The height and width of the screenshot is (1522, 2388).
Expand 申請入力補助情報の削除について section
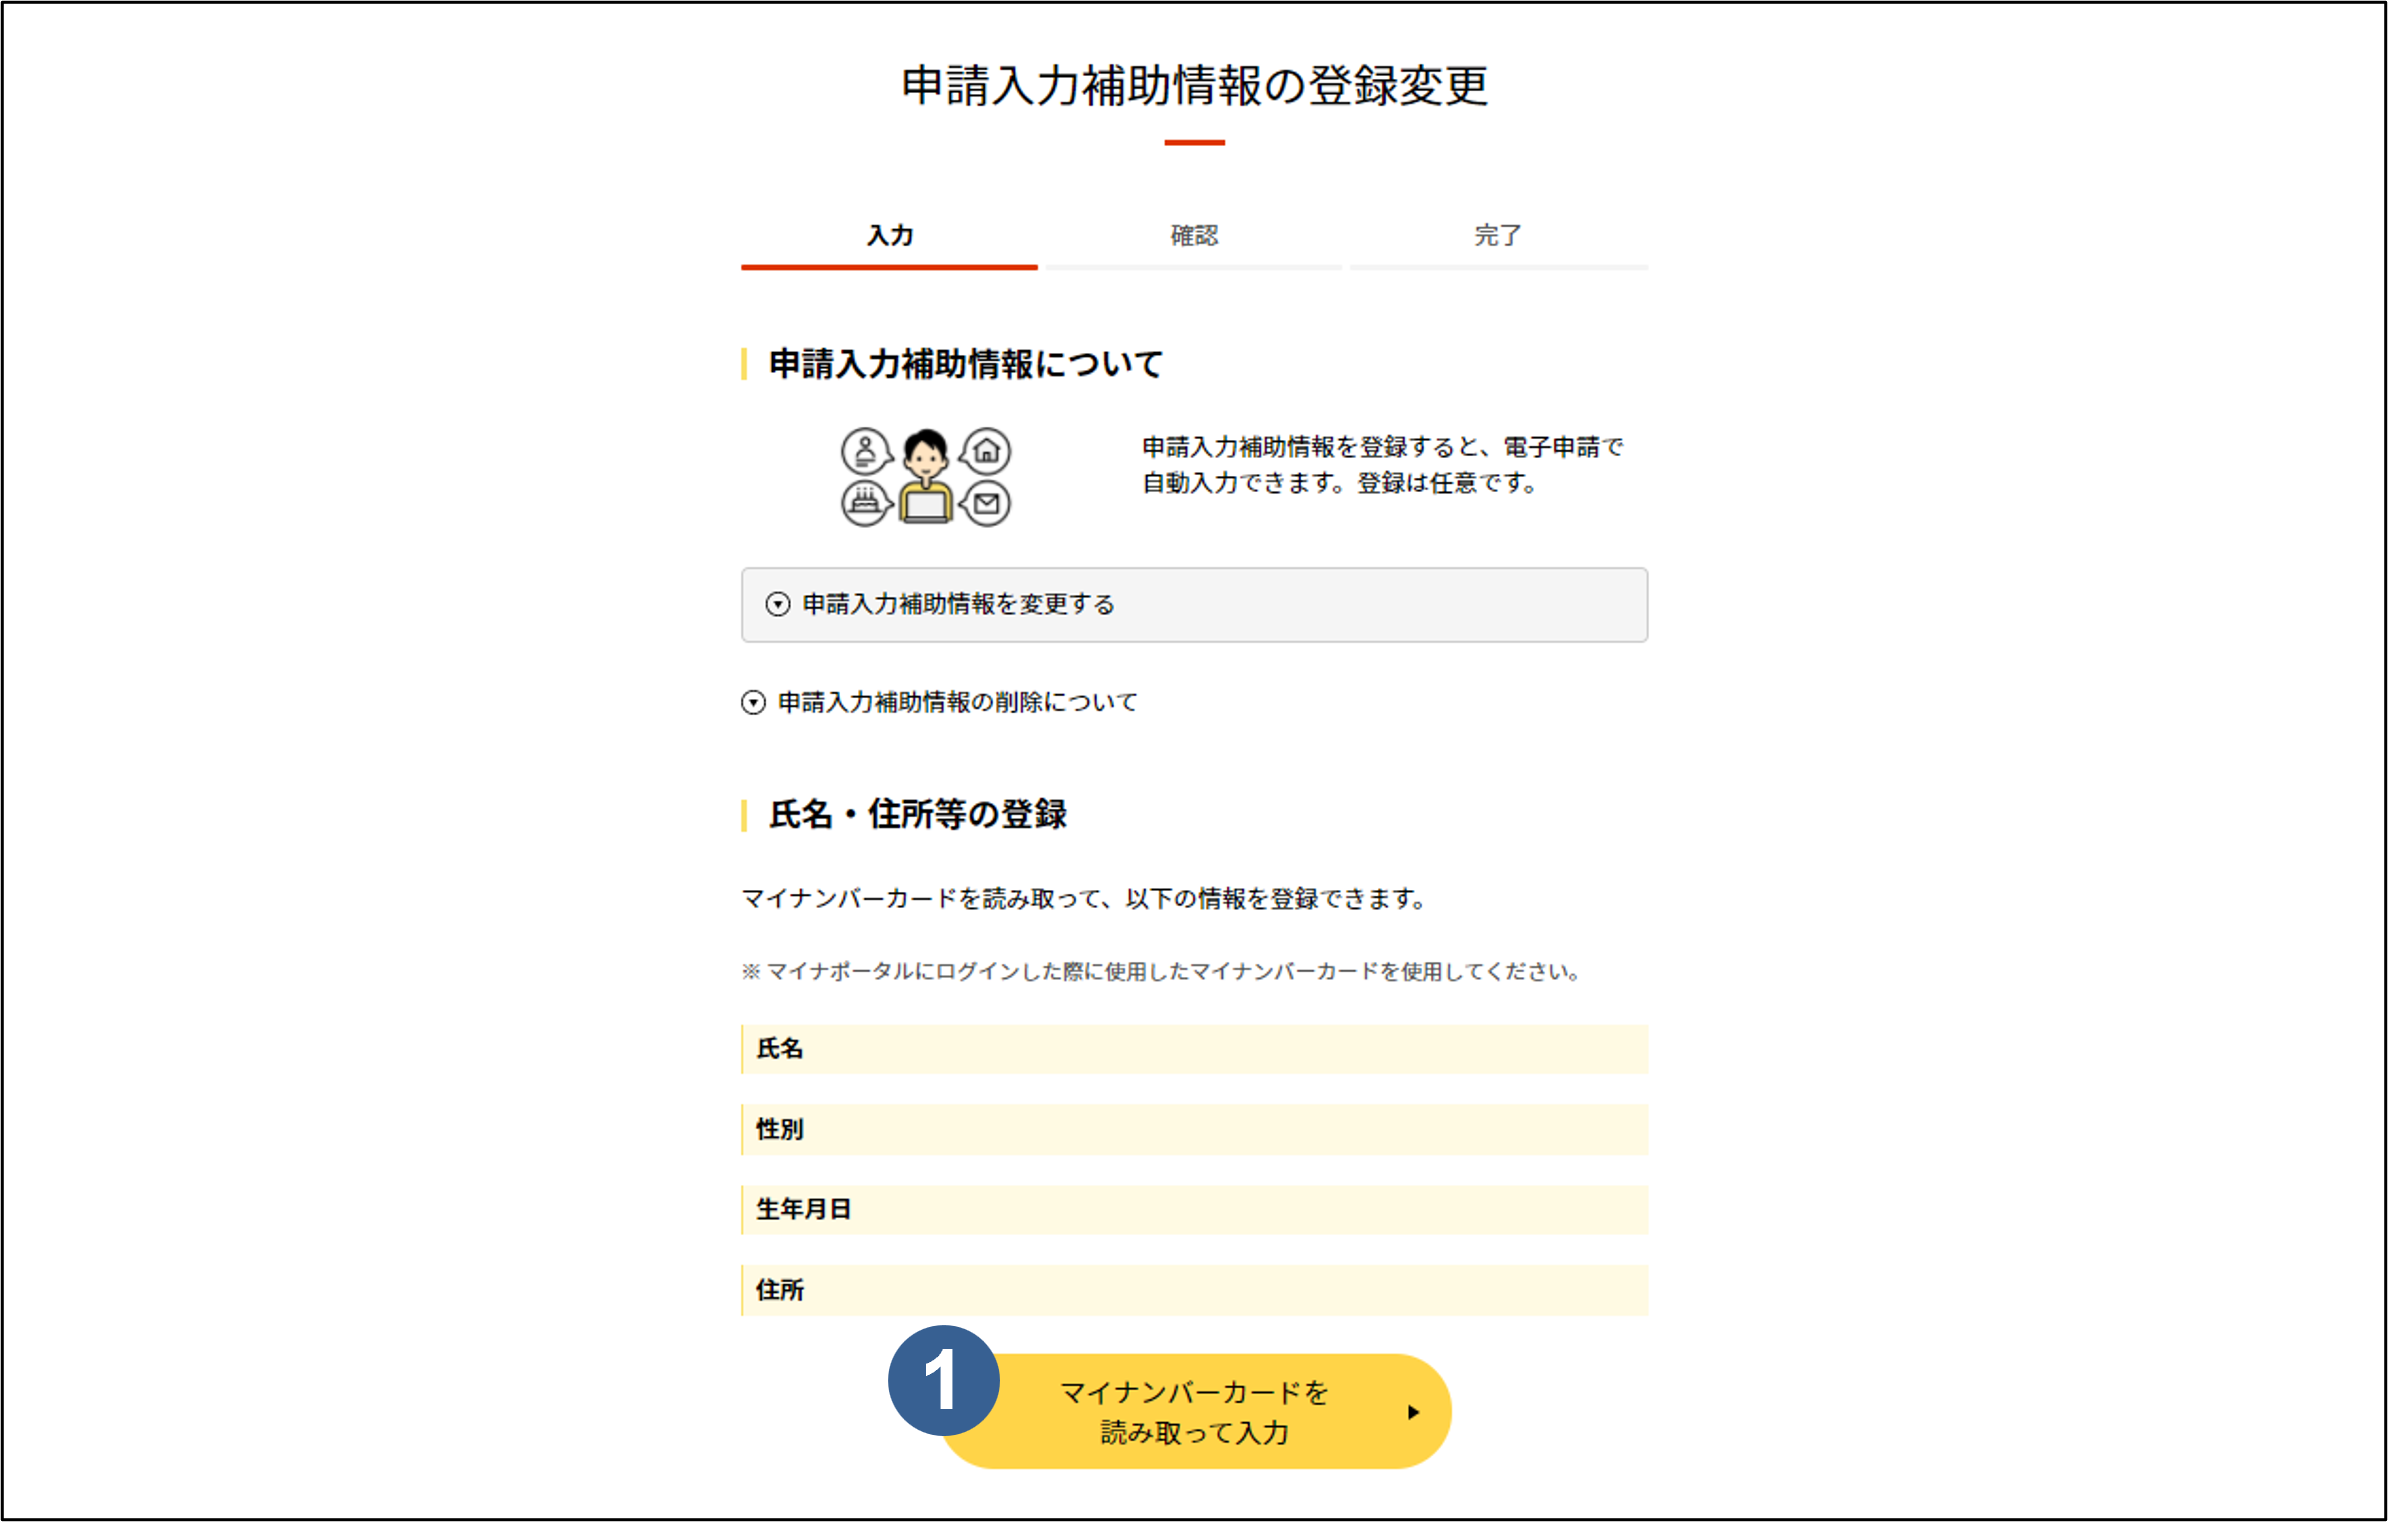point(939,702)
